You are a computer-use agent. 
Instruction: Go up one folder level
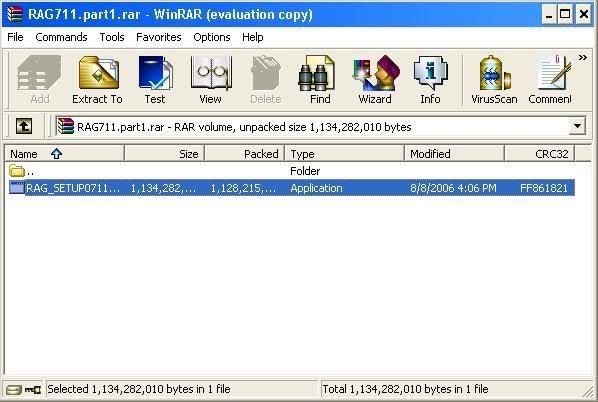click(24, 126)
